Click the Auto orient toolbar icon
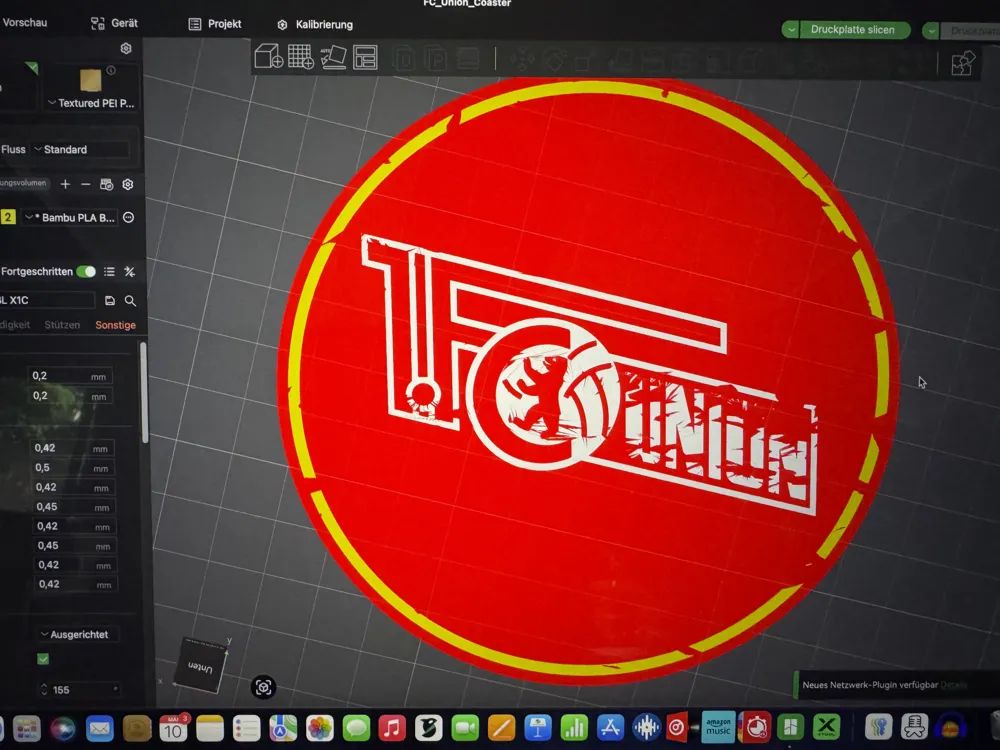 point(333,57)
